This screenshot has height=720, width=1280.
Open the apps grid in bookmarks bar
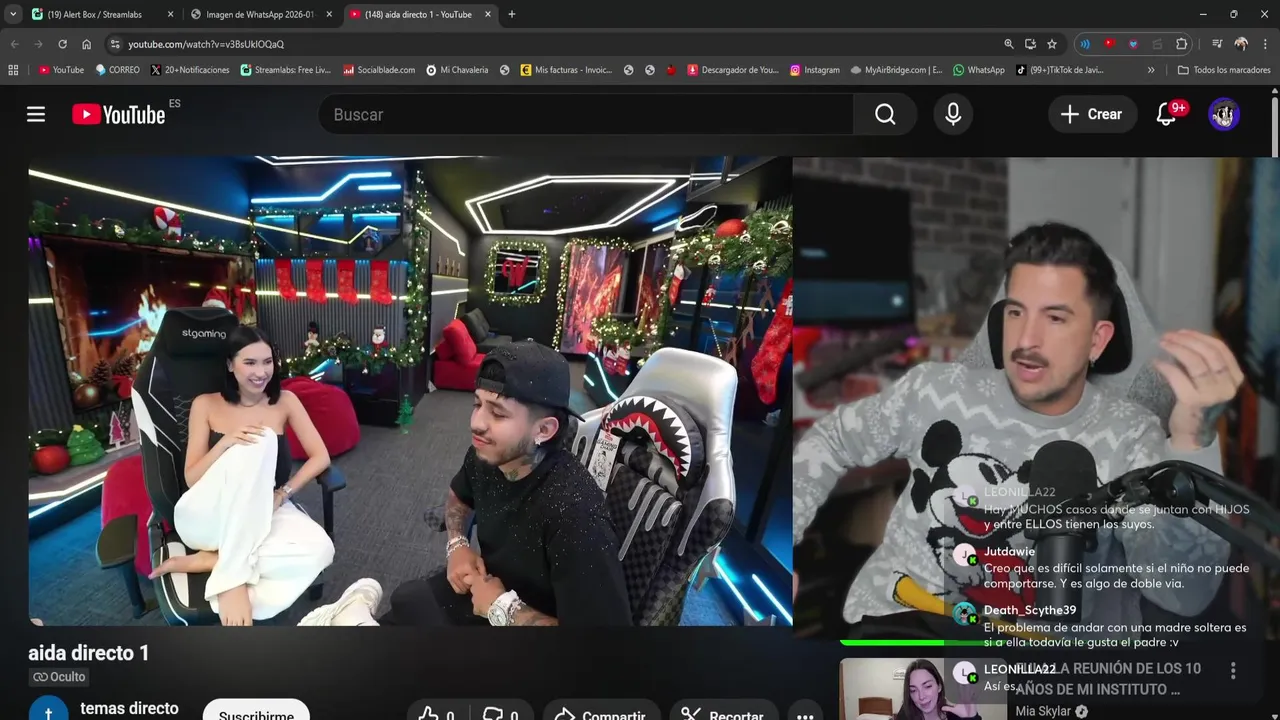(x=13, y=70)
